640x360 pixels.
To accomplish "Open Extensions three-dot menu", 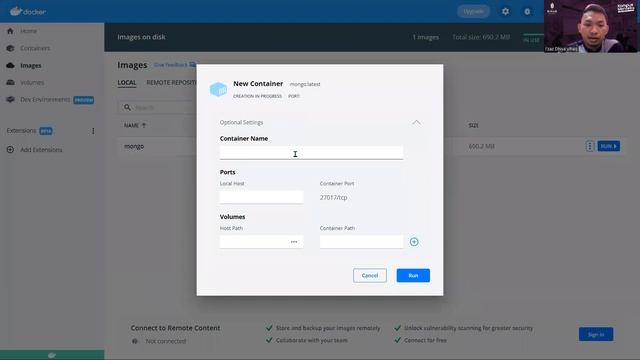I will point(93,131).
